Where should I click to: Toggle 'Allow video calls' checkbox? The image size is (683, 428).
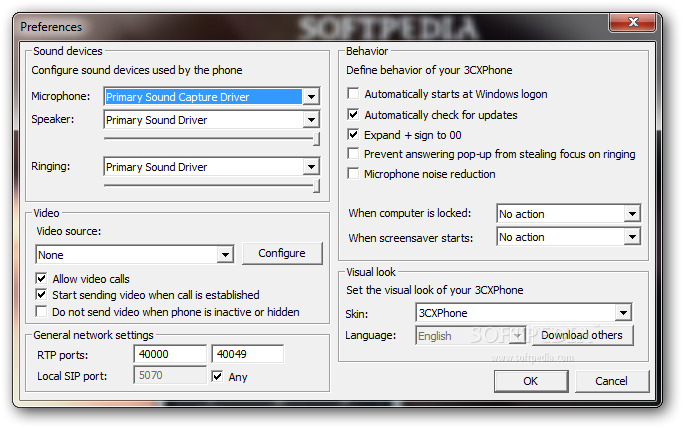pyautogui.click(x=41, y=278)
